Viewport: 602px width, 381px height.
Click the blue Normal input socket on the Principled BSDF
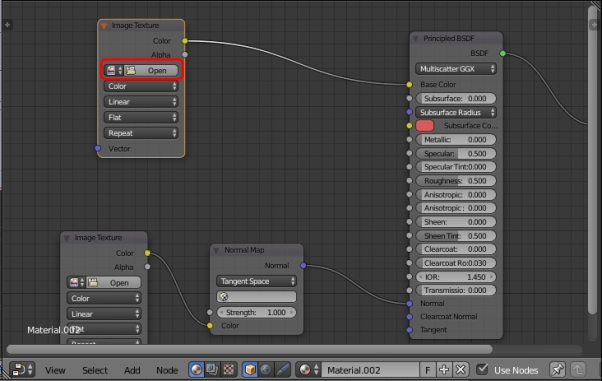pyautogui.click(x=409, y=303)
